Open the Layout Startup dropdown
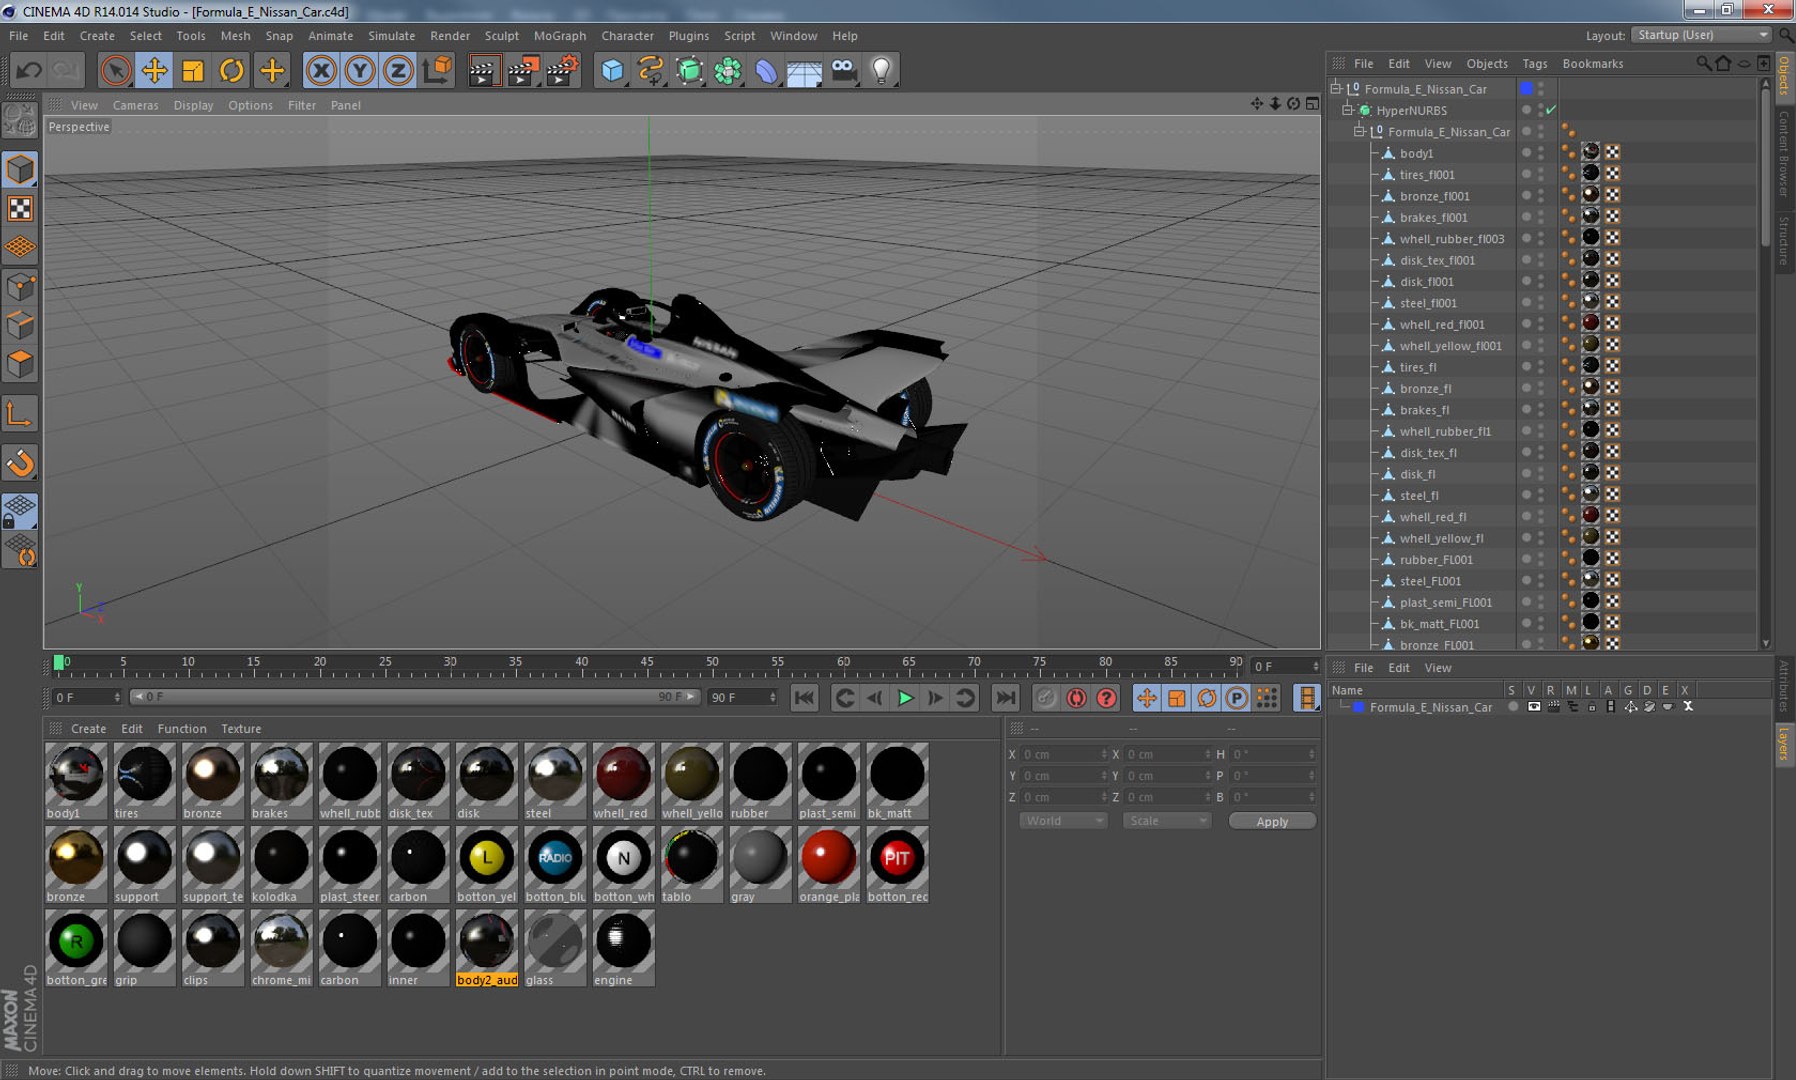Image resolution: width=1796 pixels, height=1080 pixels. 1701,35
